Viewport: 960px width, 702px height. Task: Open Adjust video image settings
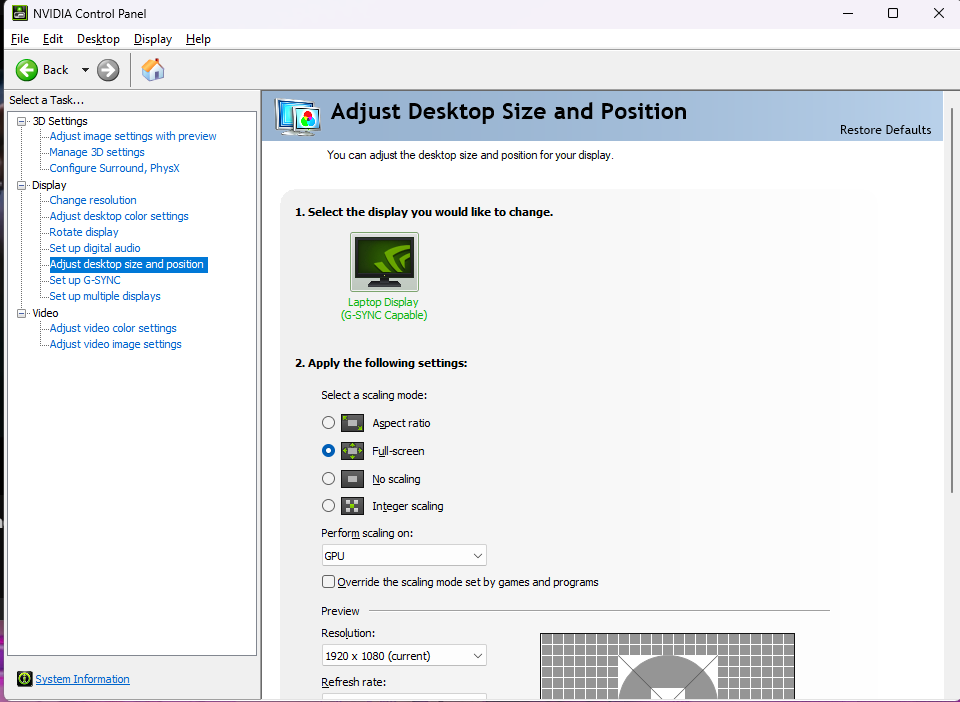click(x=115, y=344)
